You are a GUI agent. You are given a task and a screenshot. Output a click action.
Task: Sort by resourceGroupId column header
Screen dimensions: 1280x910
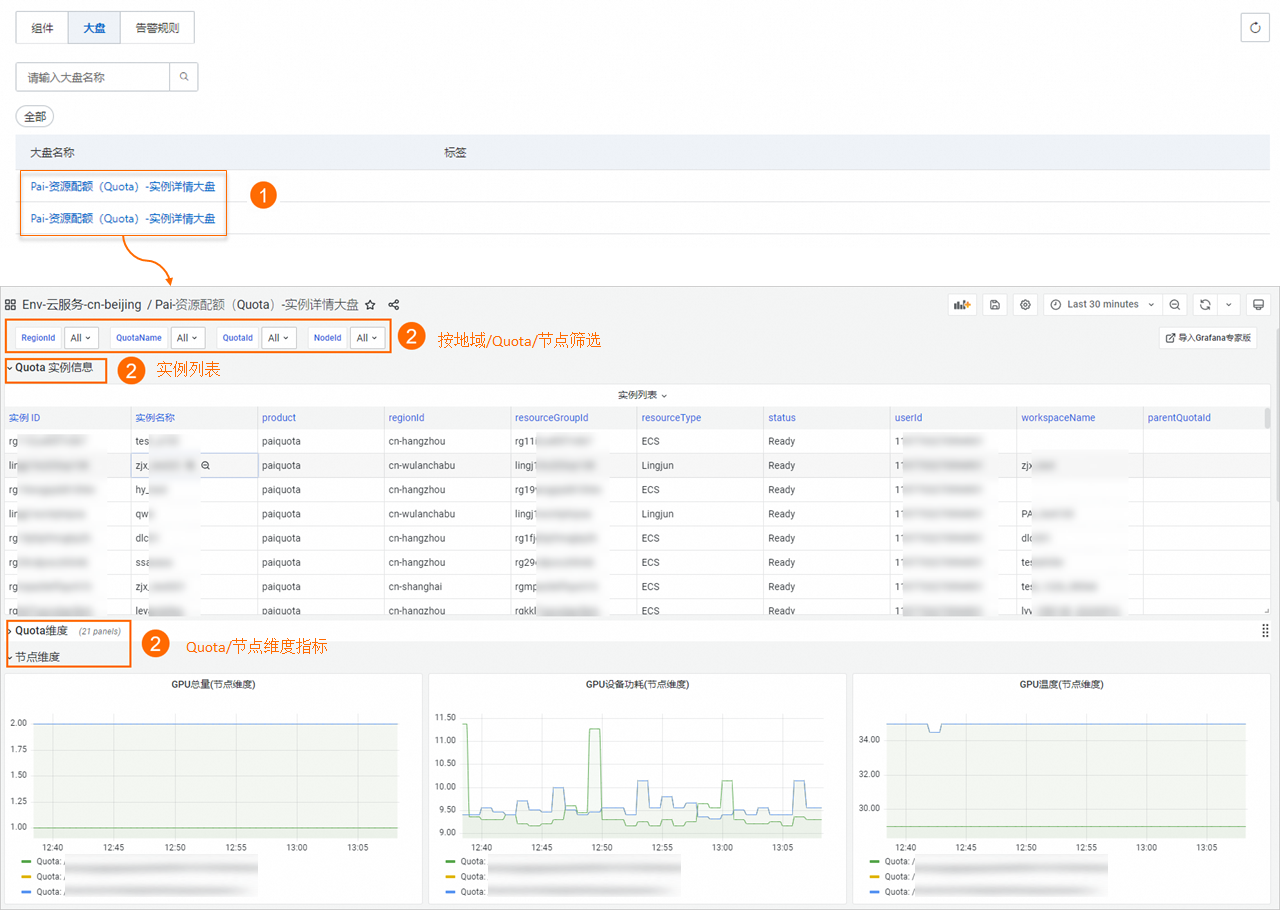pyautogui.click(x=552, y=418)
